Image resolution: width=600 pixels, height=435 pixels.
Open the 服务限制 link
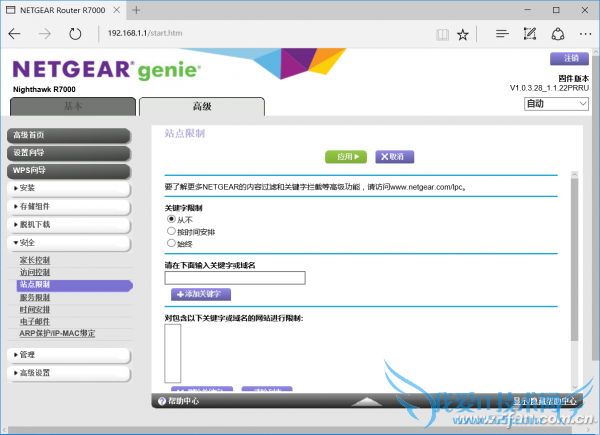point(35,298)
